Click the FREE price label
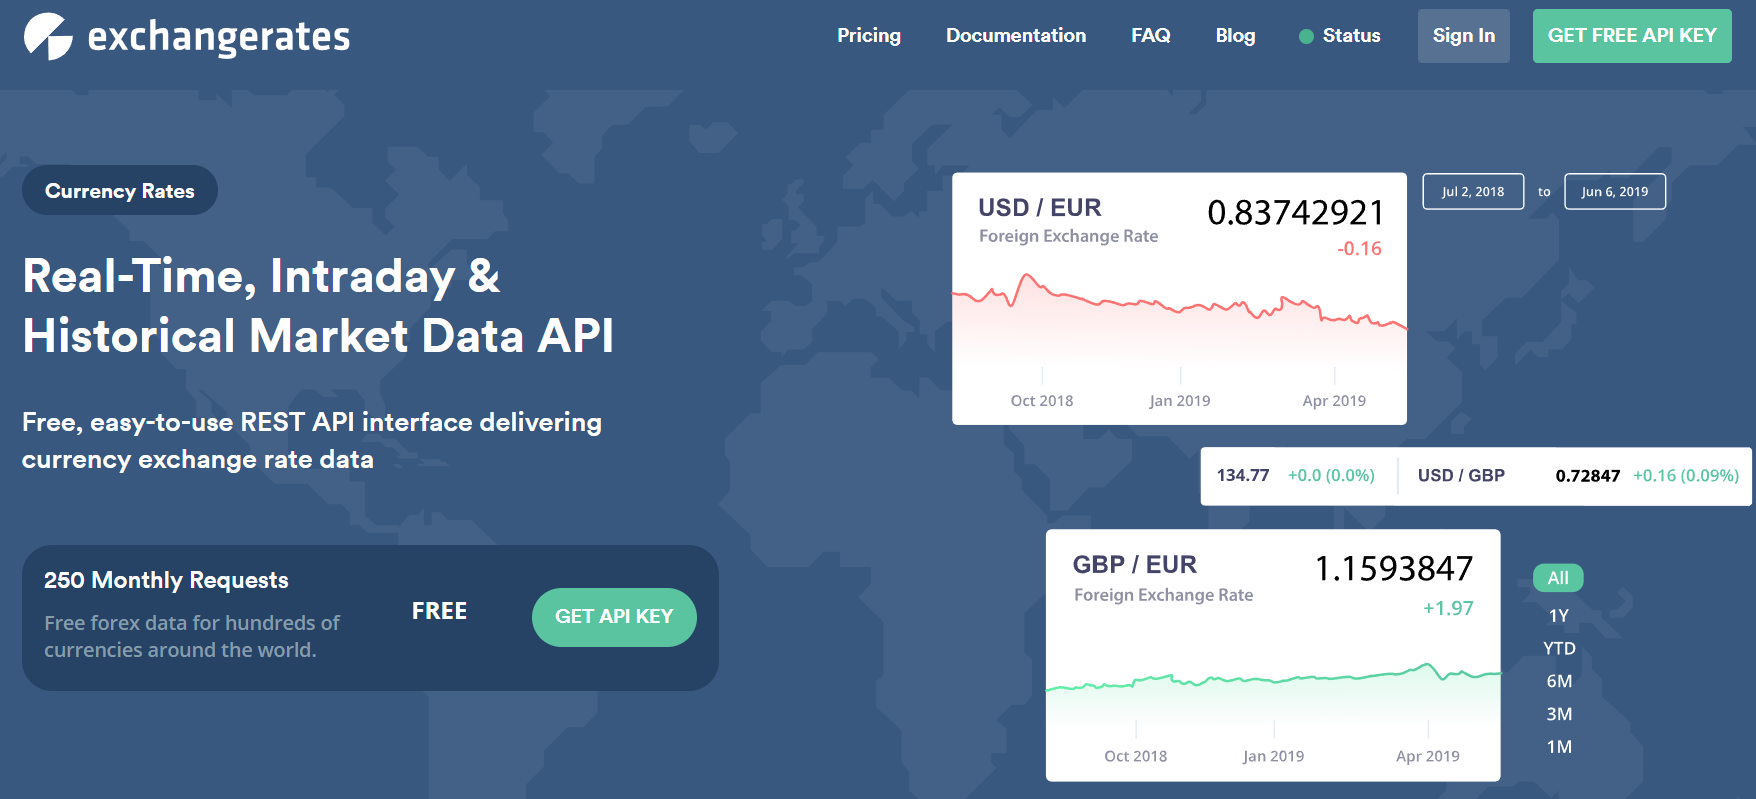 439,611
